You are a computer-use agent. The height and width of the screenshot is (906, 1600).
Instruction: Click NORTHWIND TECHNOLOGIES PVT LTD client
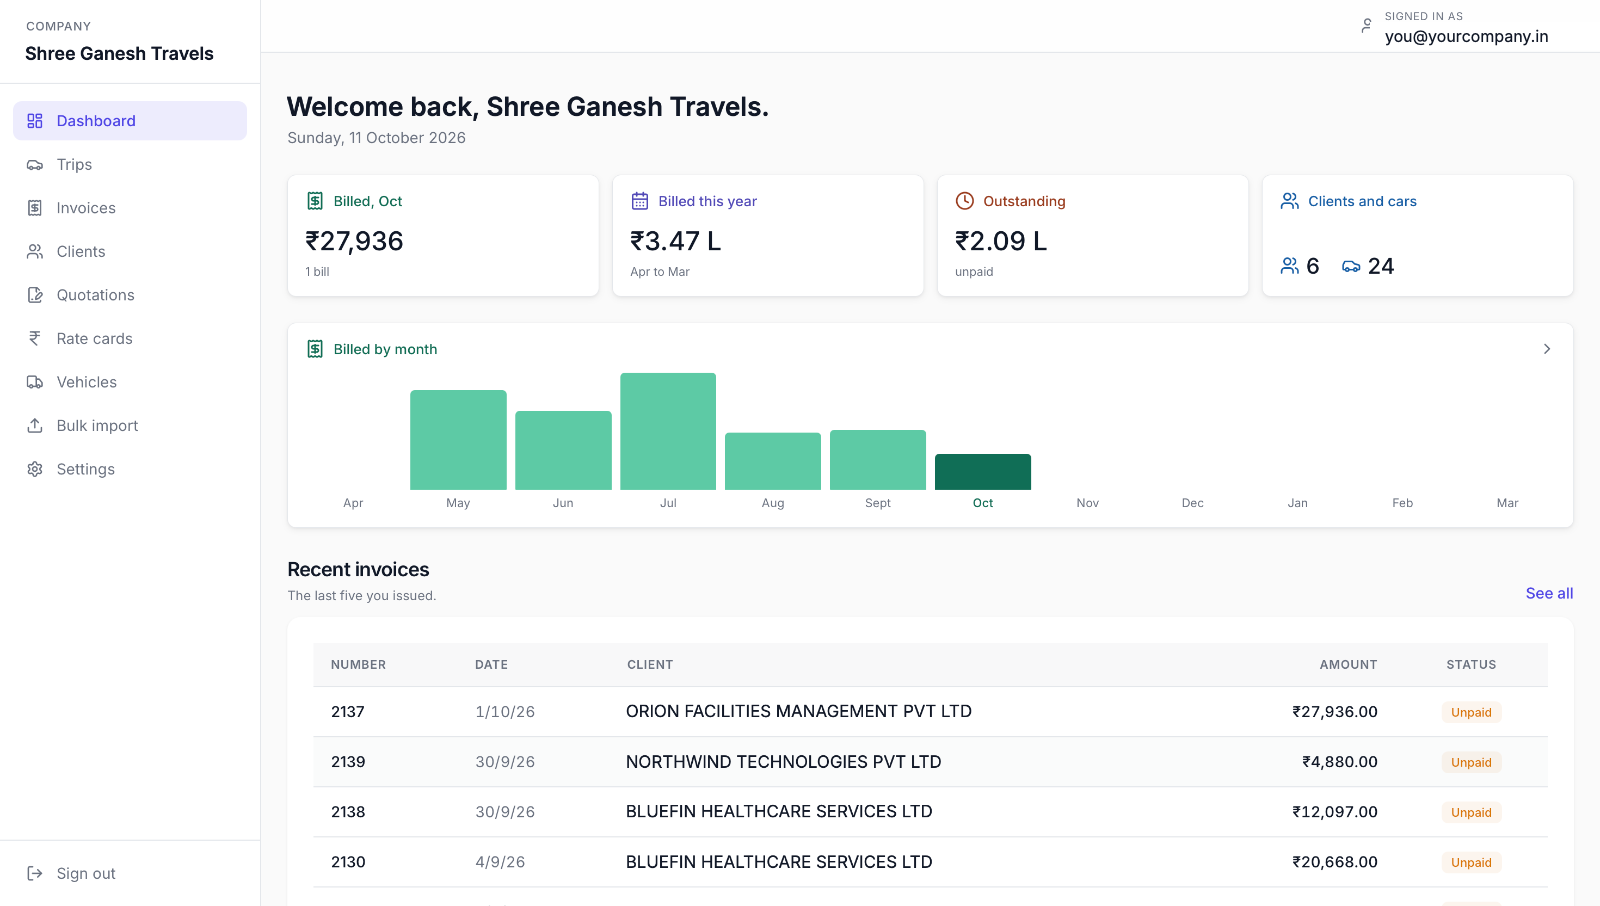pyautogui.click(x=784, y=762)
